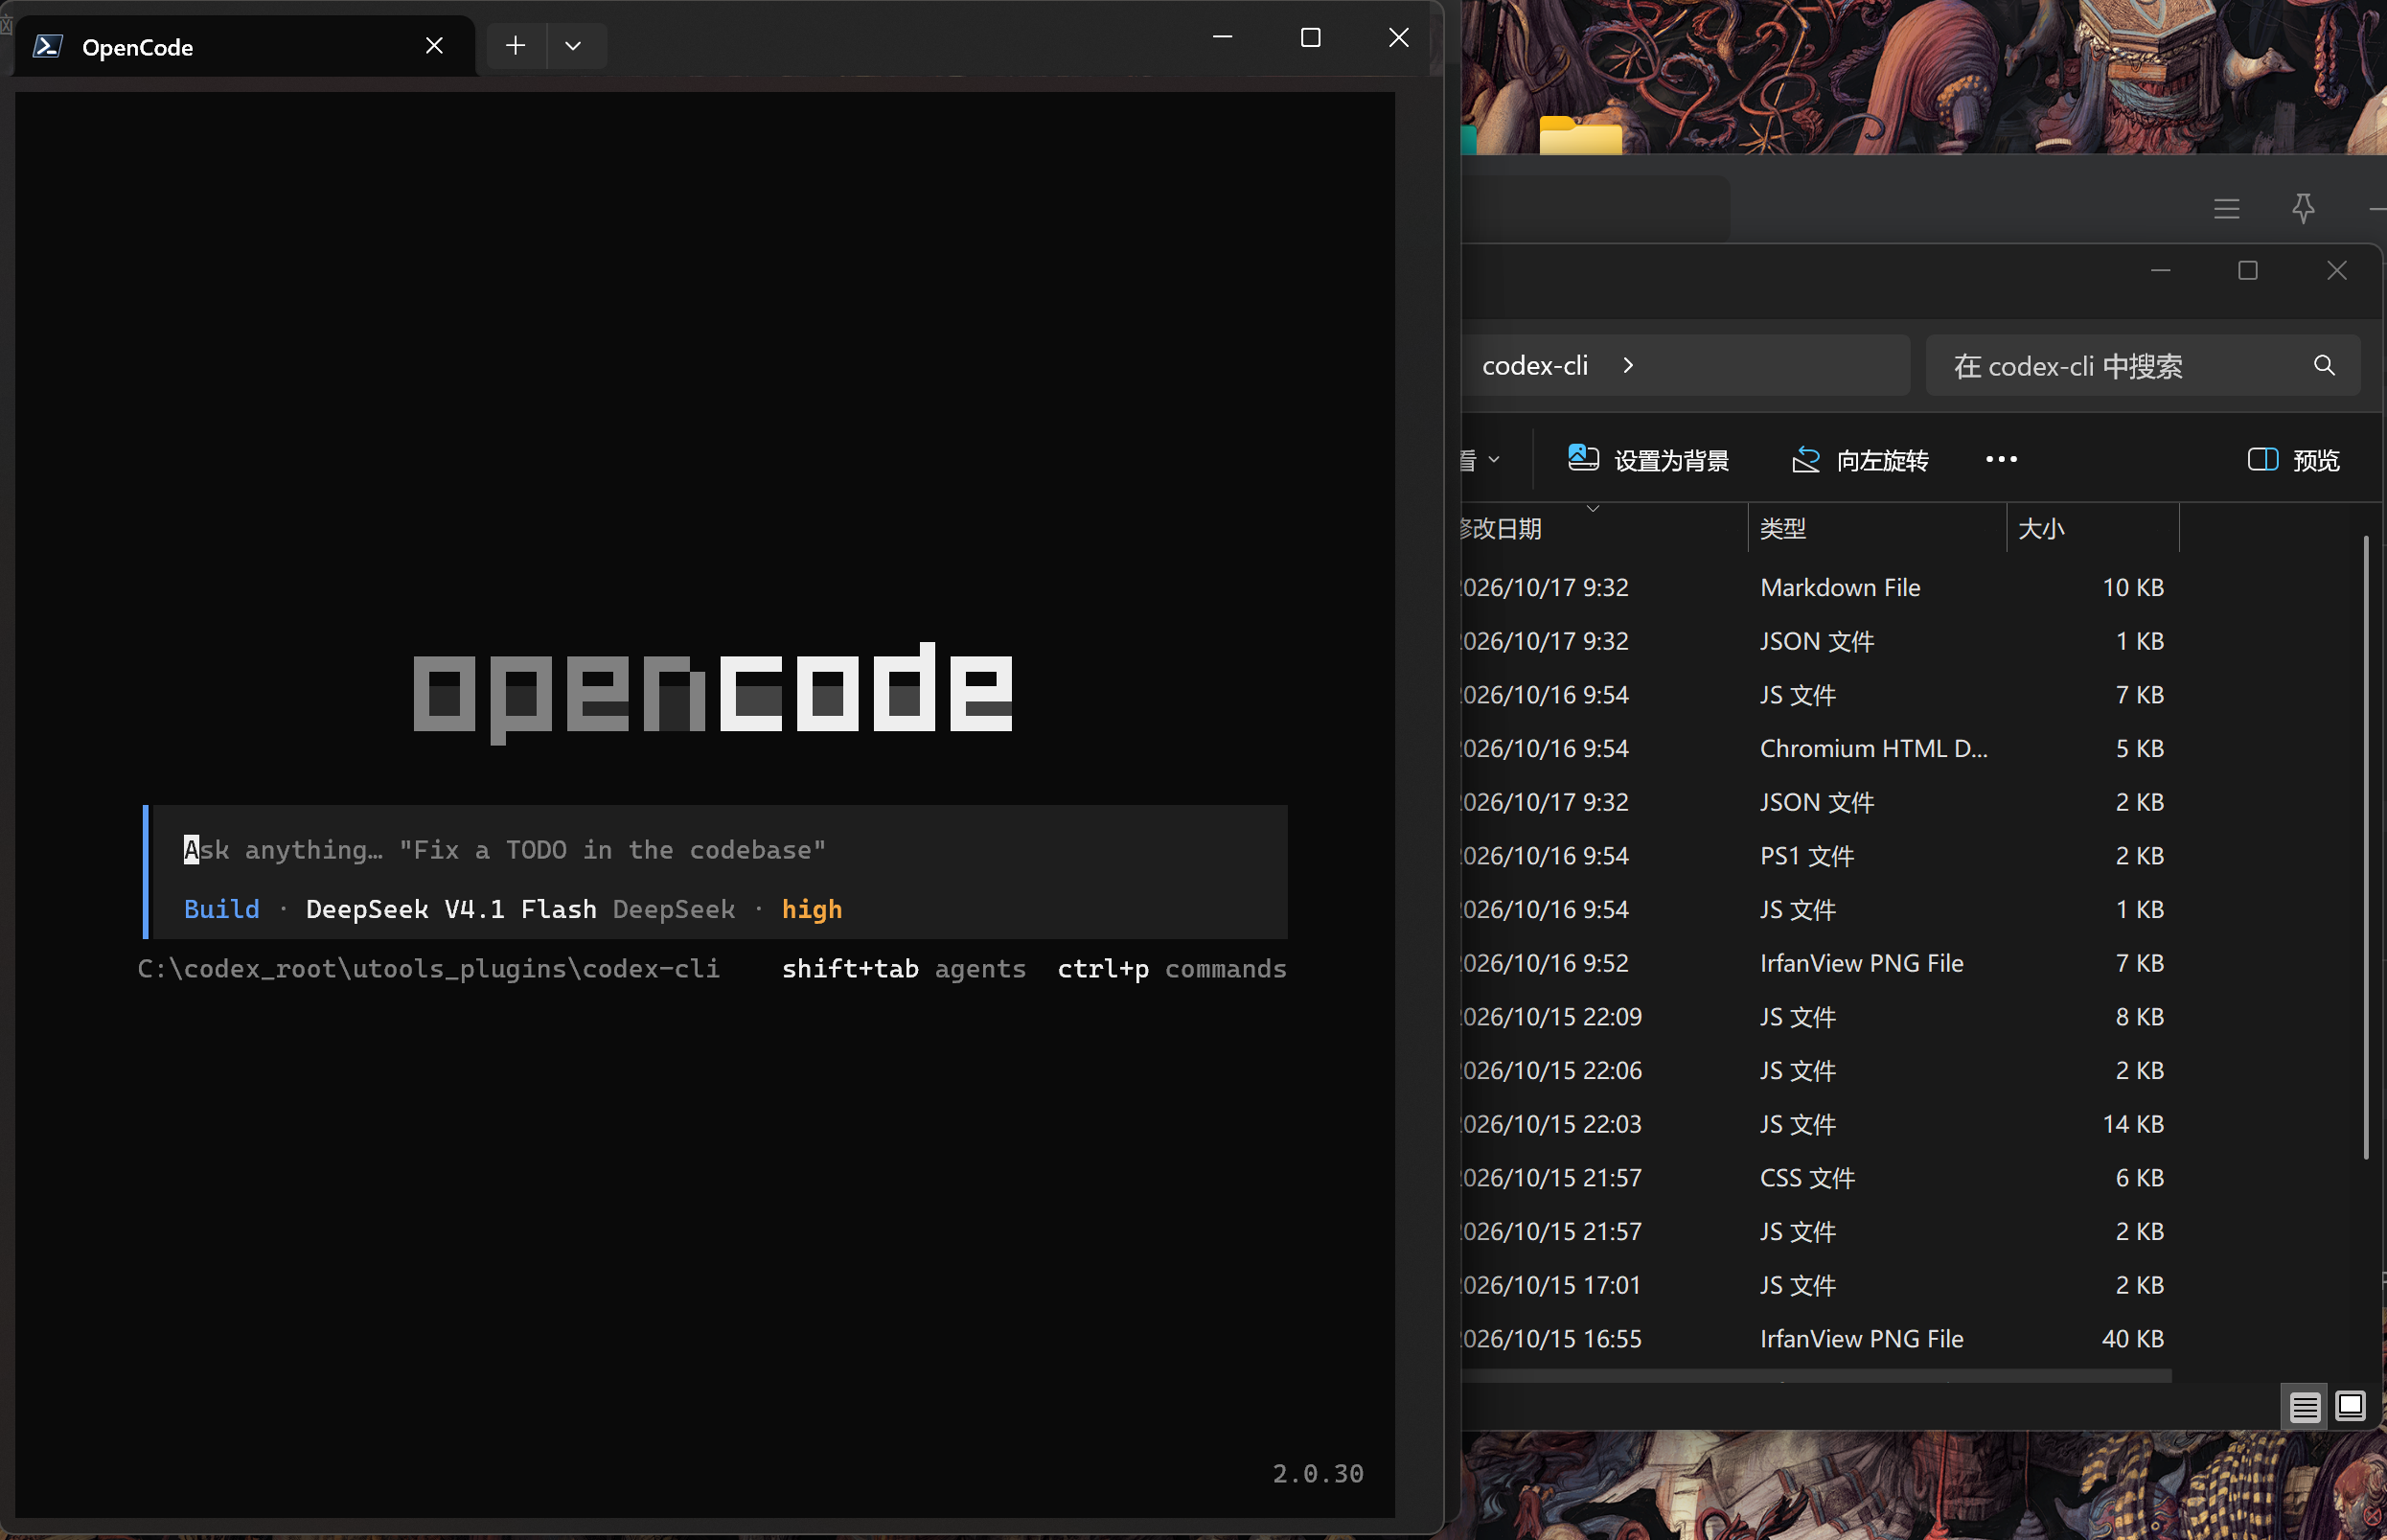Click the hamburger menu icon behind Explorer

(2226, 209)
